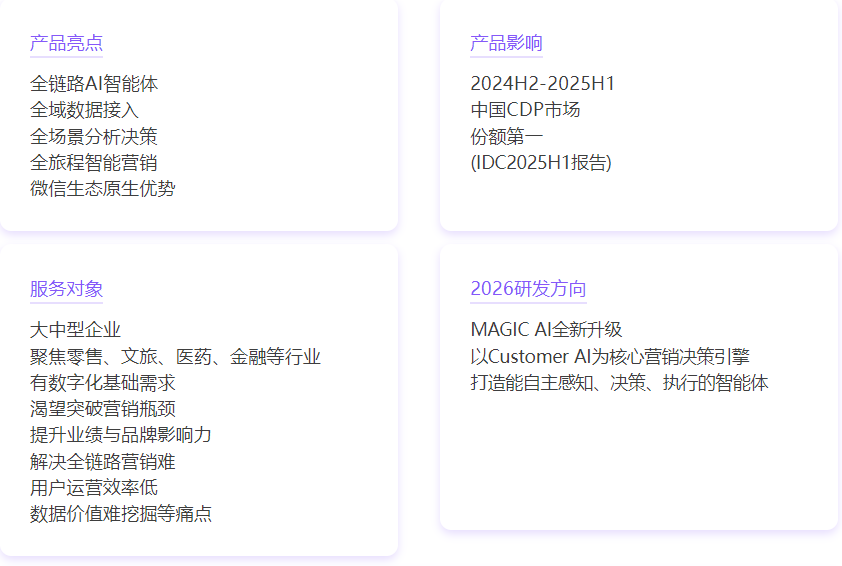This screenshot has height=566, width=842.
Task: Click the 全链路AI智能体 line
Action: click(x=94, y=84)
